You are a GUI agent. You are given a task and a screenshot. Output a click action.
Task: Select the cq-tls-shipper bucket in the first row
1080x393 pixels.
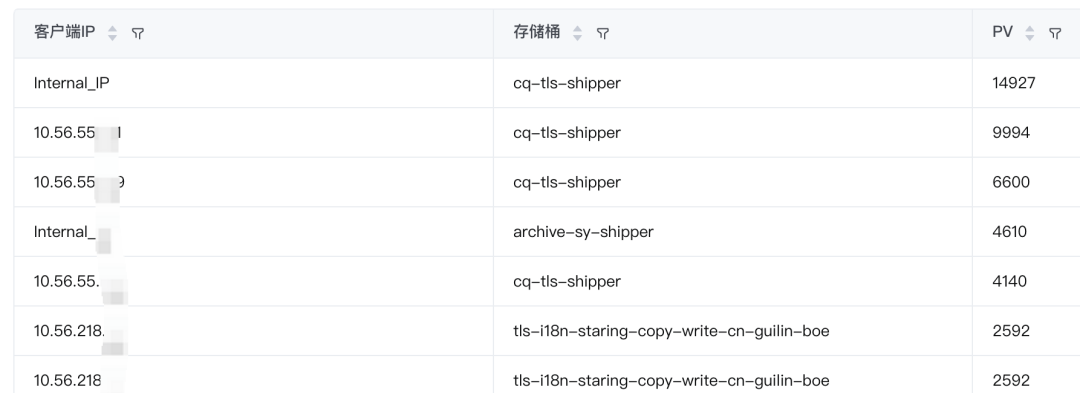[x=567, y=83]
